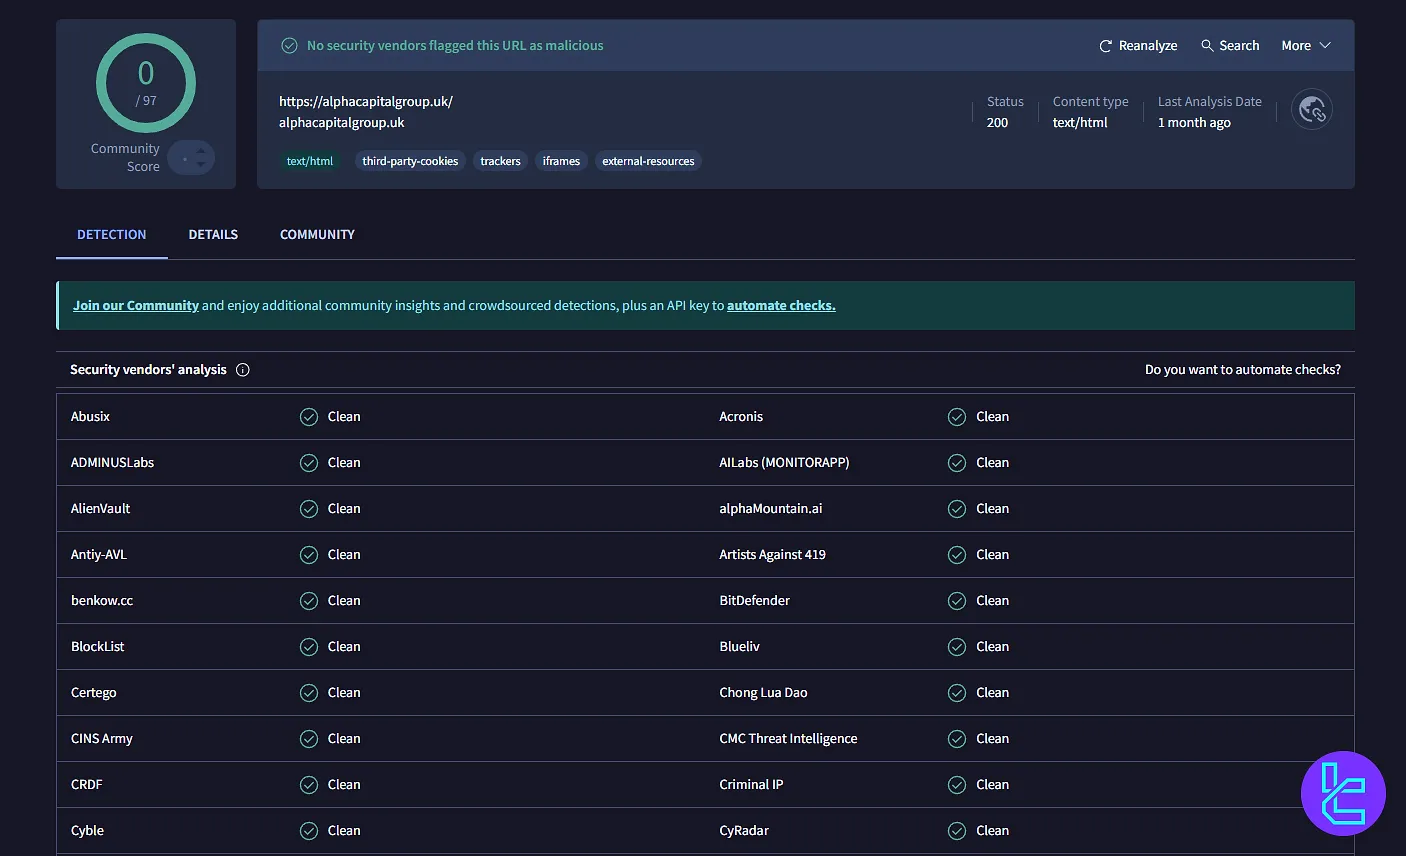Click the Community Score circular gauge
The width and height of the screenshot is (1406, 856).
coord(146,84)
